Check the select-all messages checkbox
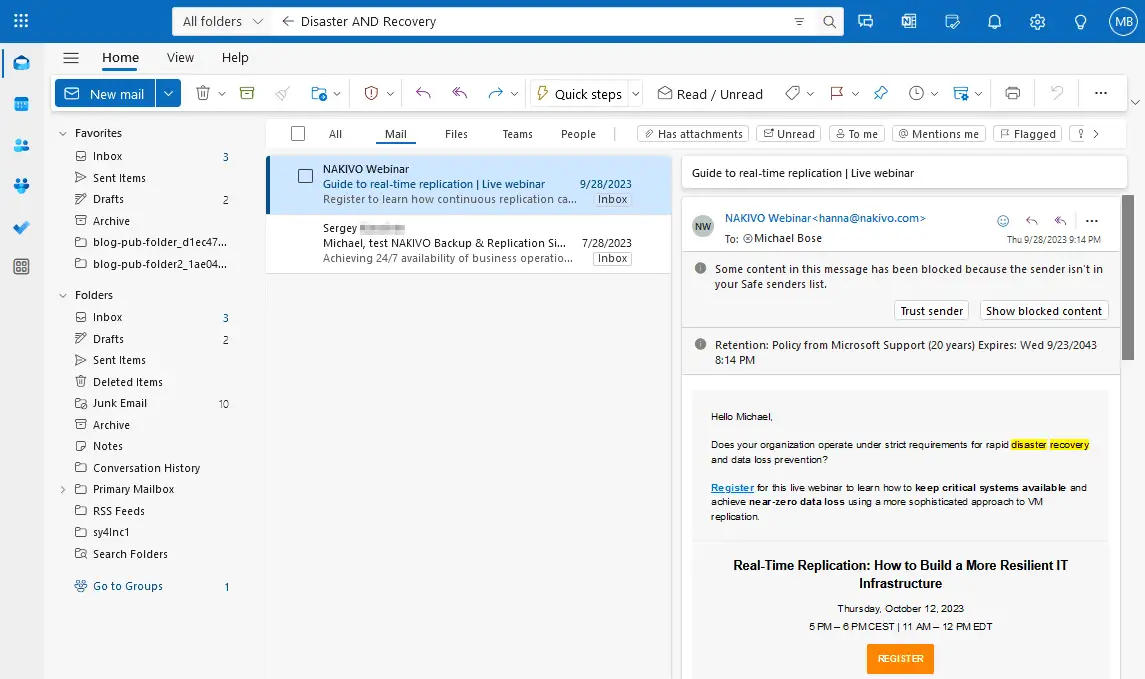The height and width of the screenshot is (679, 1145). 296,133
